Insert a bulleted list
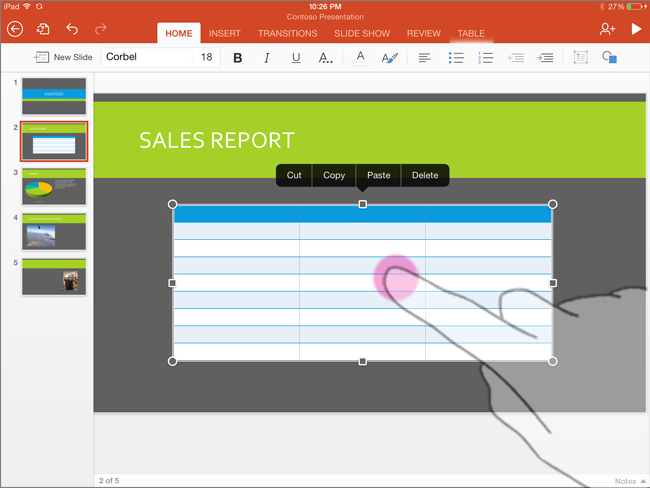Image resolution: width=650 pixels, height=488 pixels. click(x=456, y=58)
